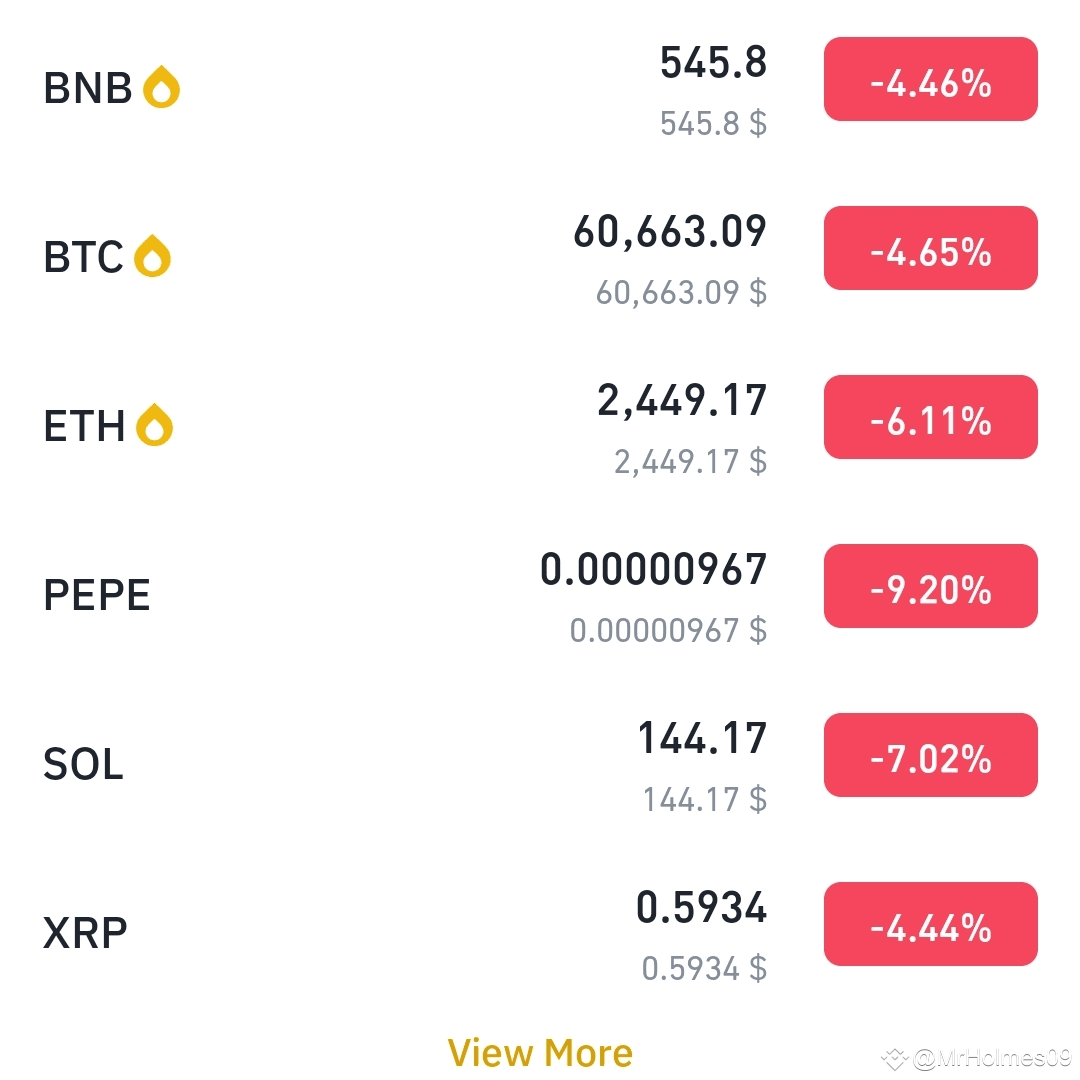
Task: Open the @MrHolmes09 watermark handle
Action: coord(993,1057)
